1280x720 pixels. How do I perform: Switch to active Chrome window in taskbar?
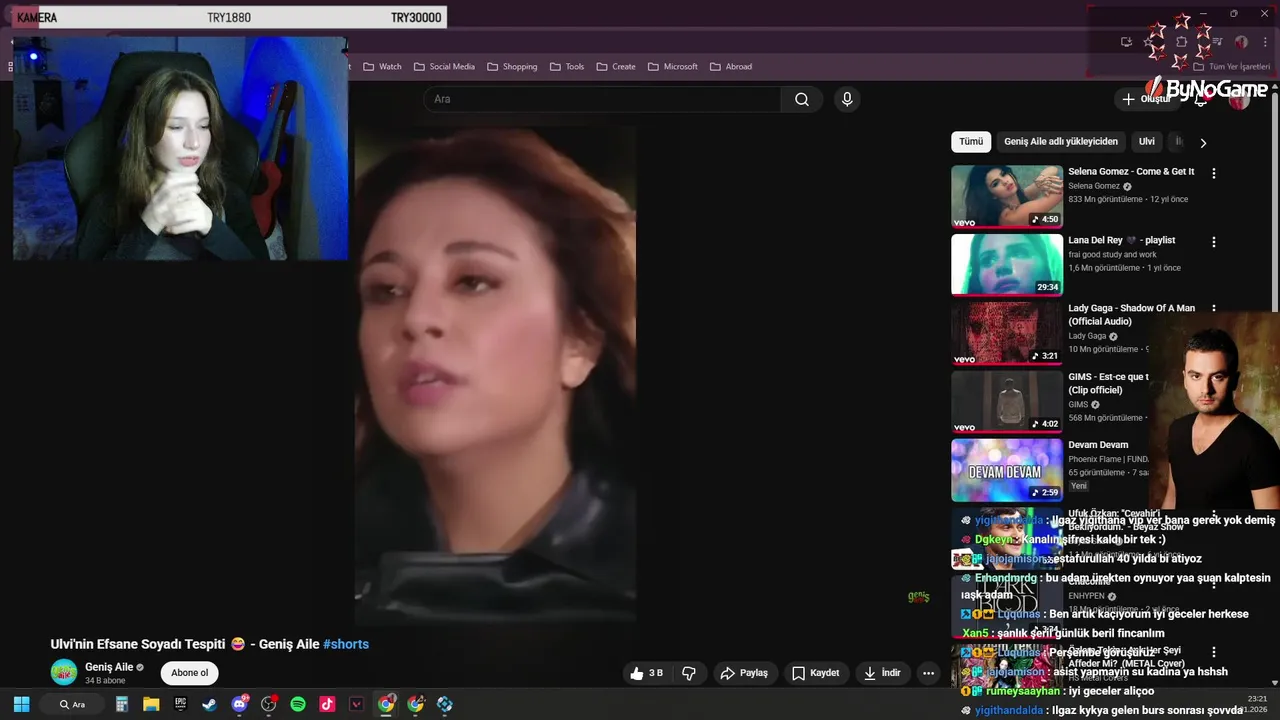pyautogui.click(x=386, y=704)
